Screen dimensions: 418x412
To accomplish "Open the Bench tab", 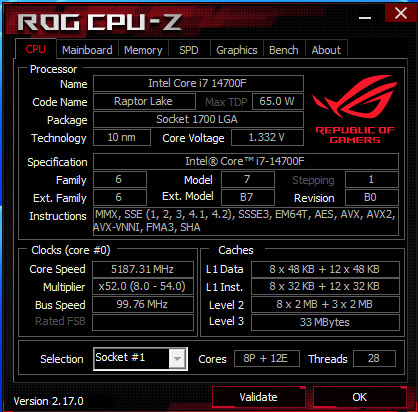I will (284, 50).
